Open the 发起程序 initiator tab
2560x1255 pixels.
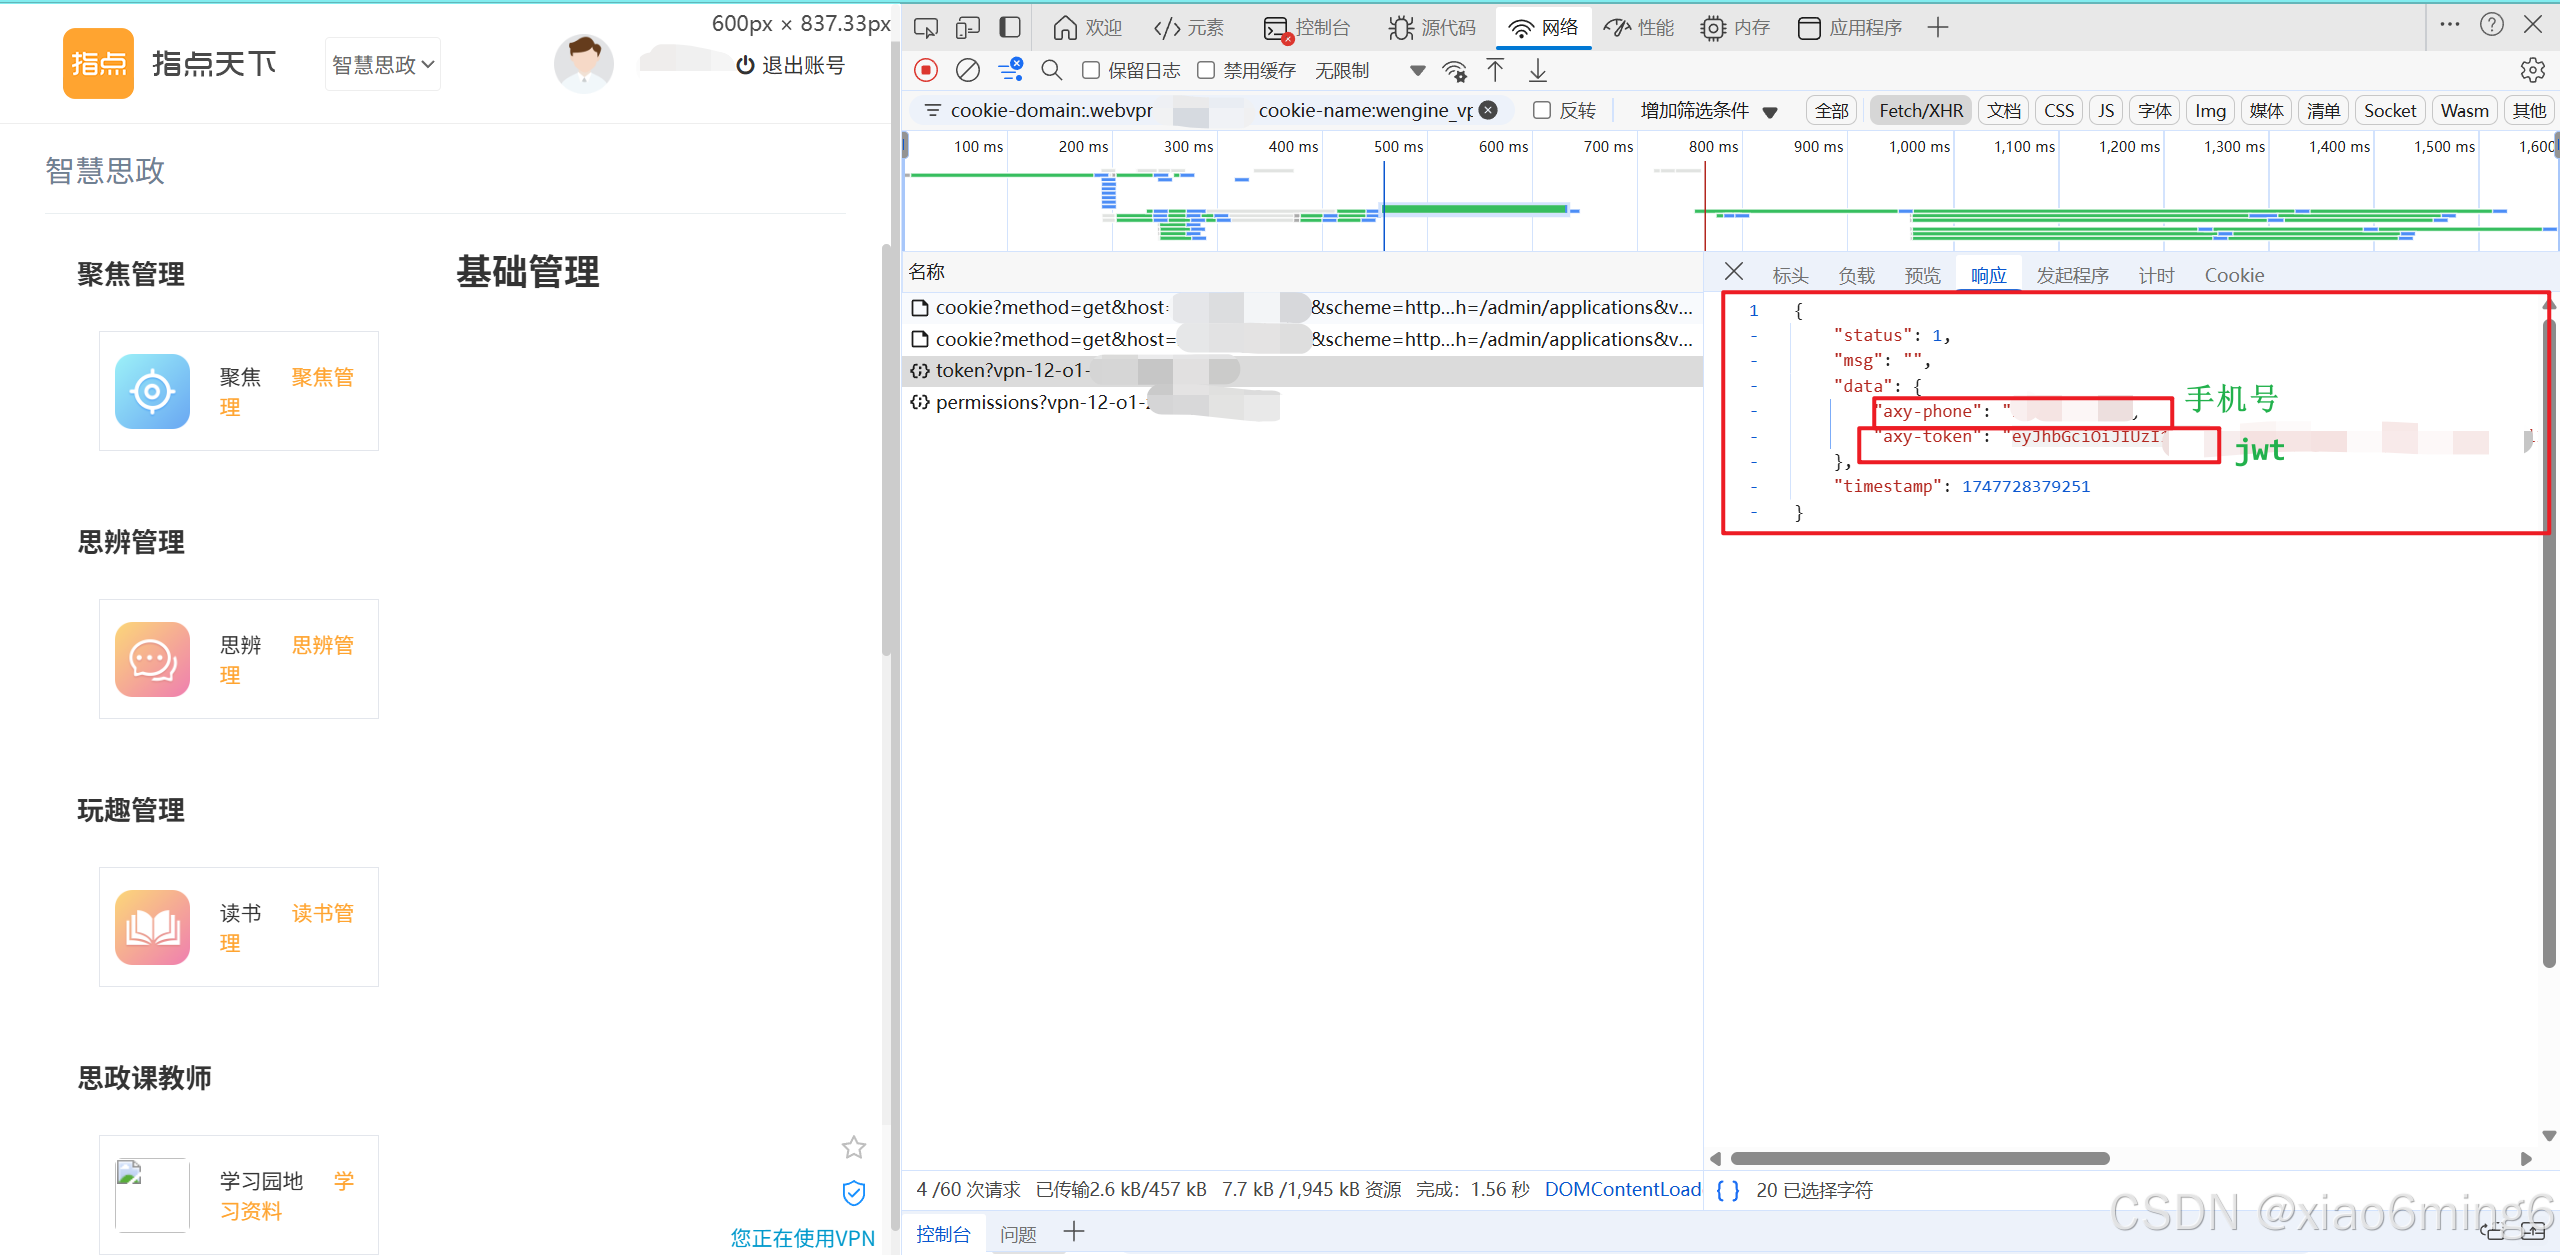coord(2072,275)
